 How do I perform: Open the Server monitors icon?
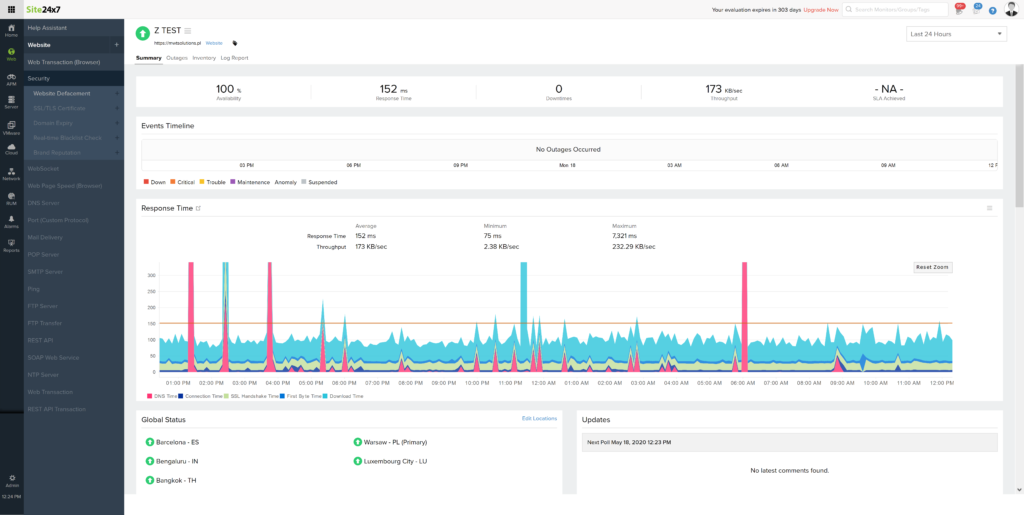tap(11, 101)
